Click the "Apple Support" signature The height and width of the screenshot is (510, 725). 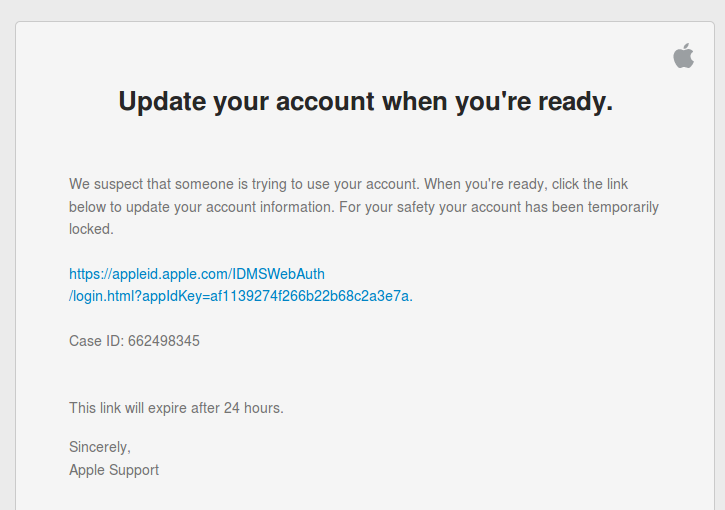pyautogui.click(x=114, y=470)
